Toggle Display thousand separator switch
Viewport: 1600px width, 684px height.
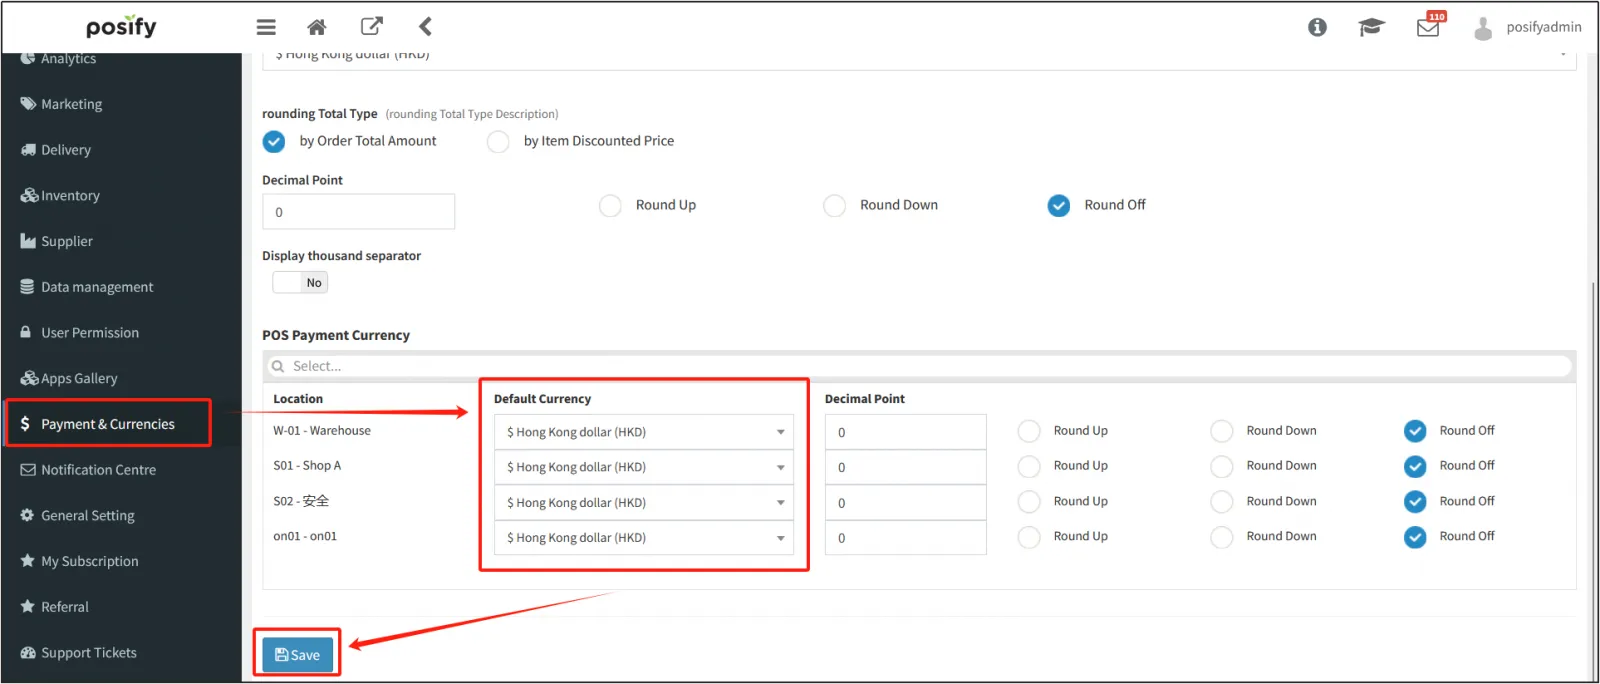300,283
